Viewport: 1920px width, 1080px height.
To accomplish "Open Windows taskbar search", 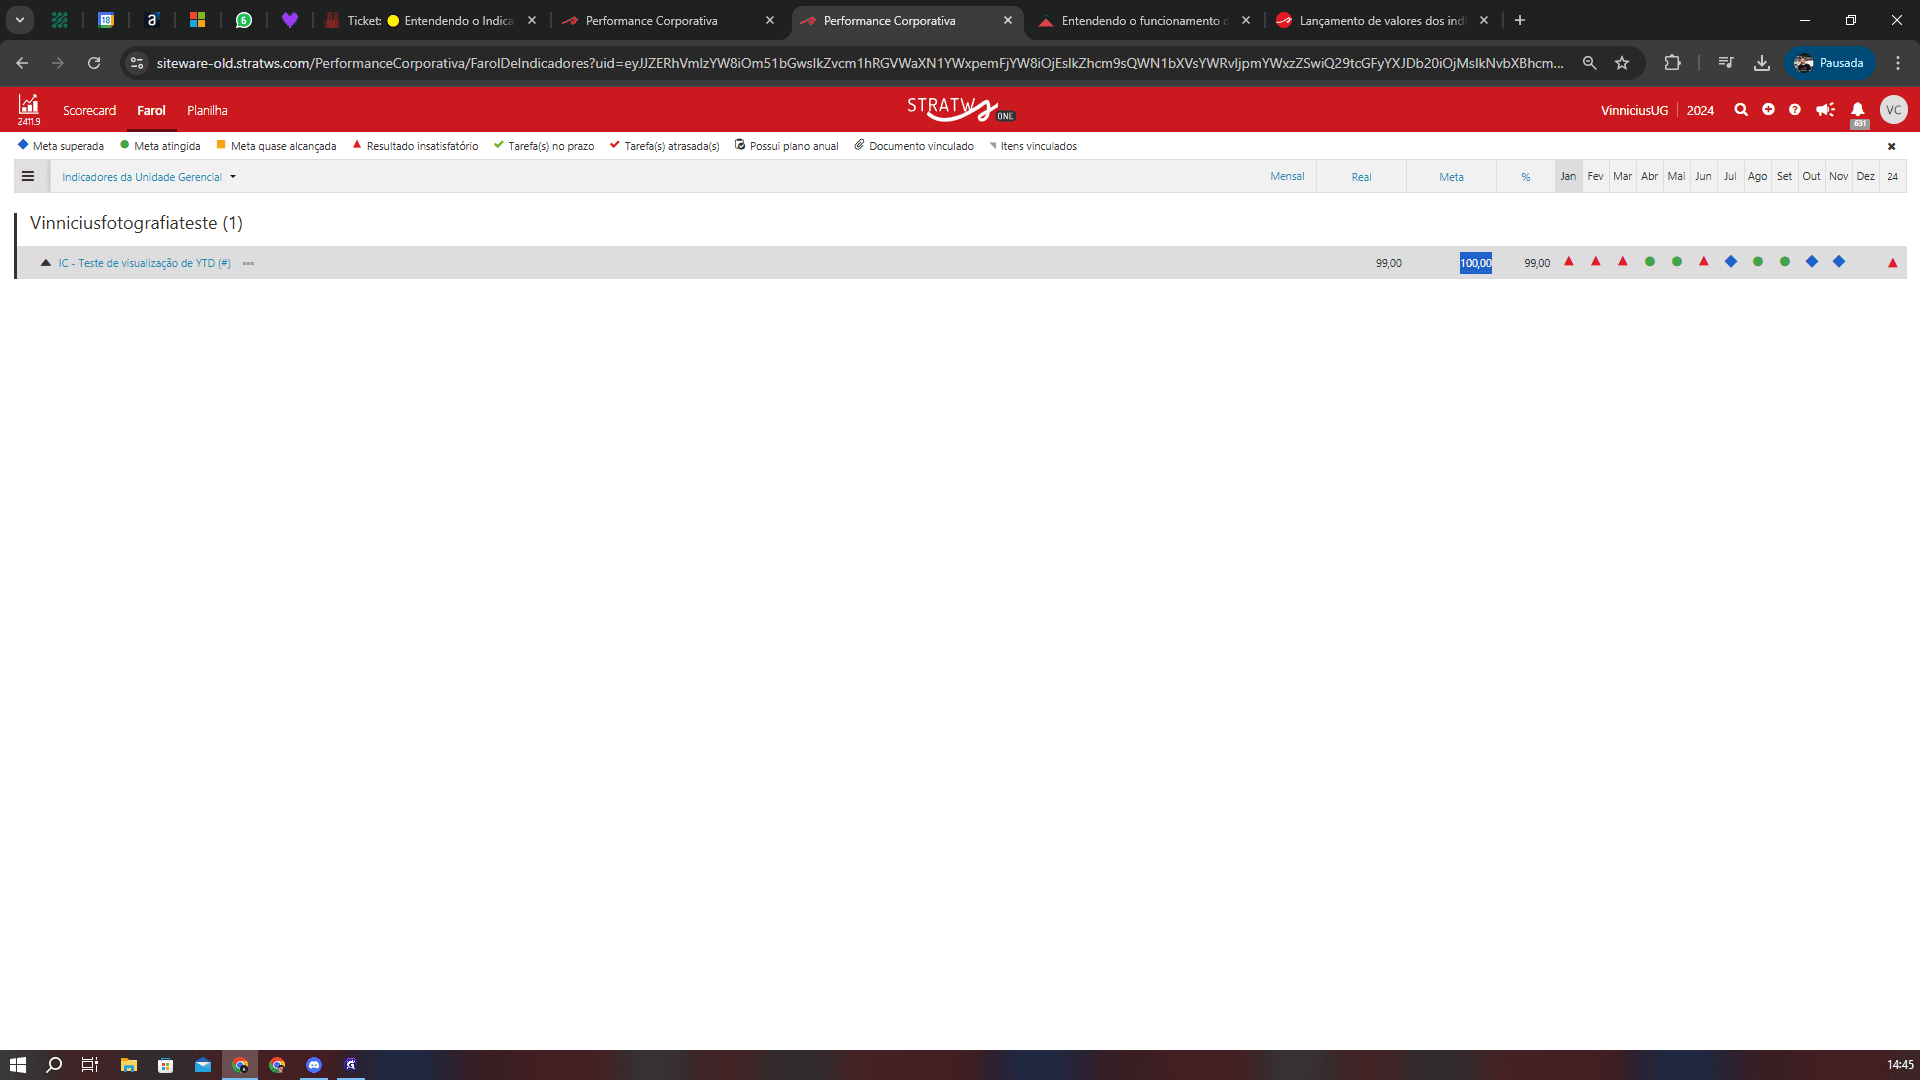I will 54,1065.
